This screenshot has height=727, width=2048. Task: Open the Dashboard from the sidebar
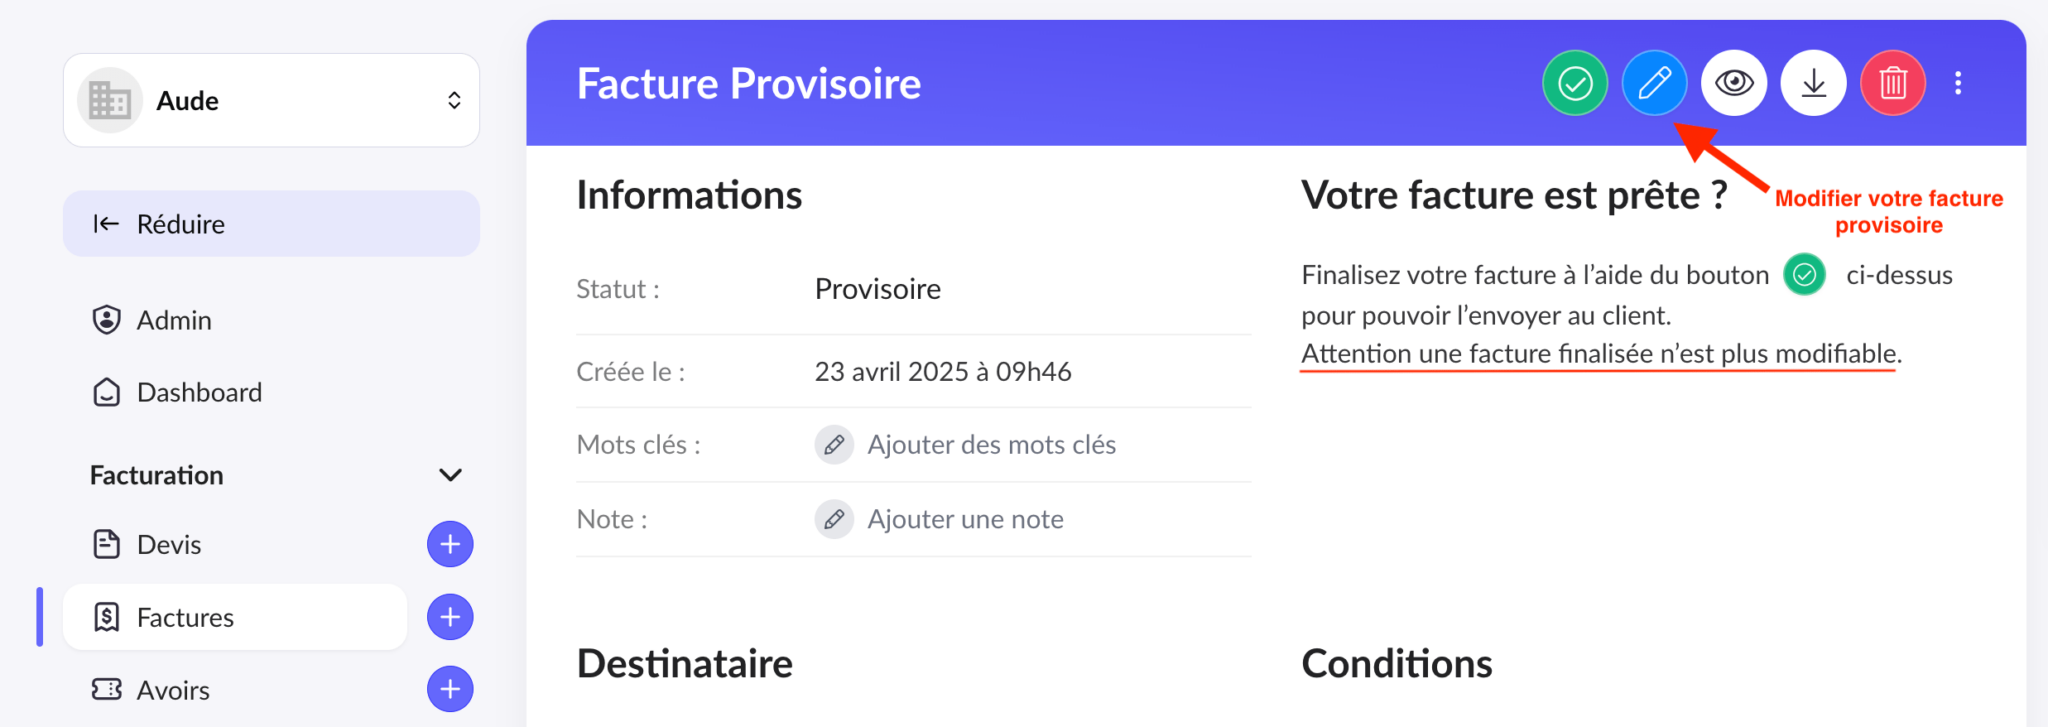point(199,392)
